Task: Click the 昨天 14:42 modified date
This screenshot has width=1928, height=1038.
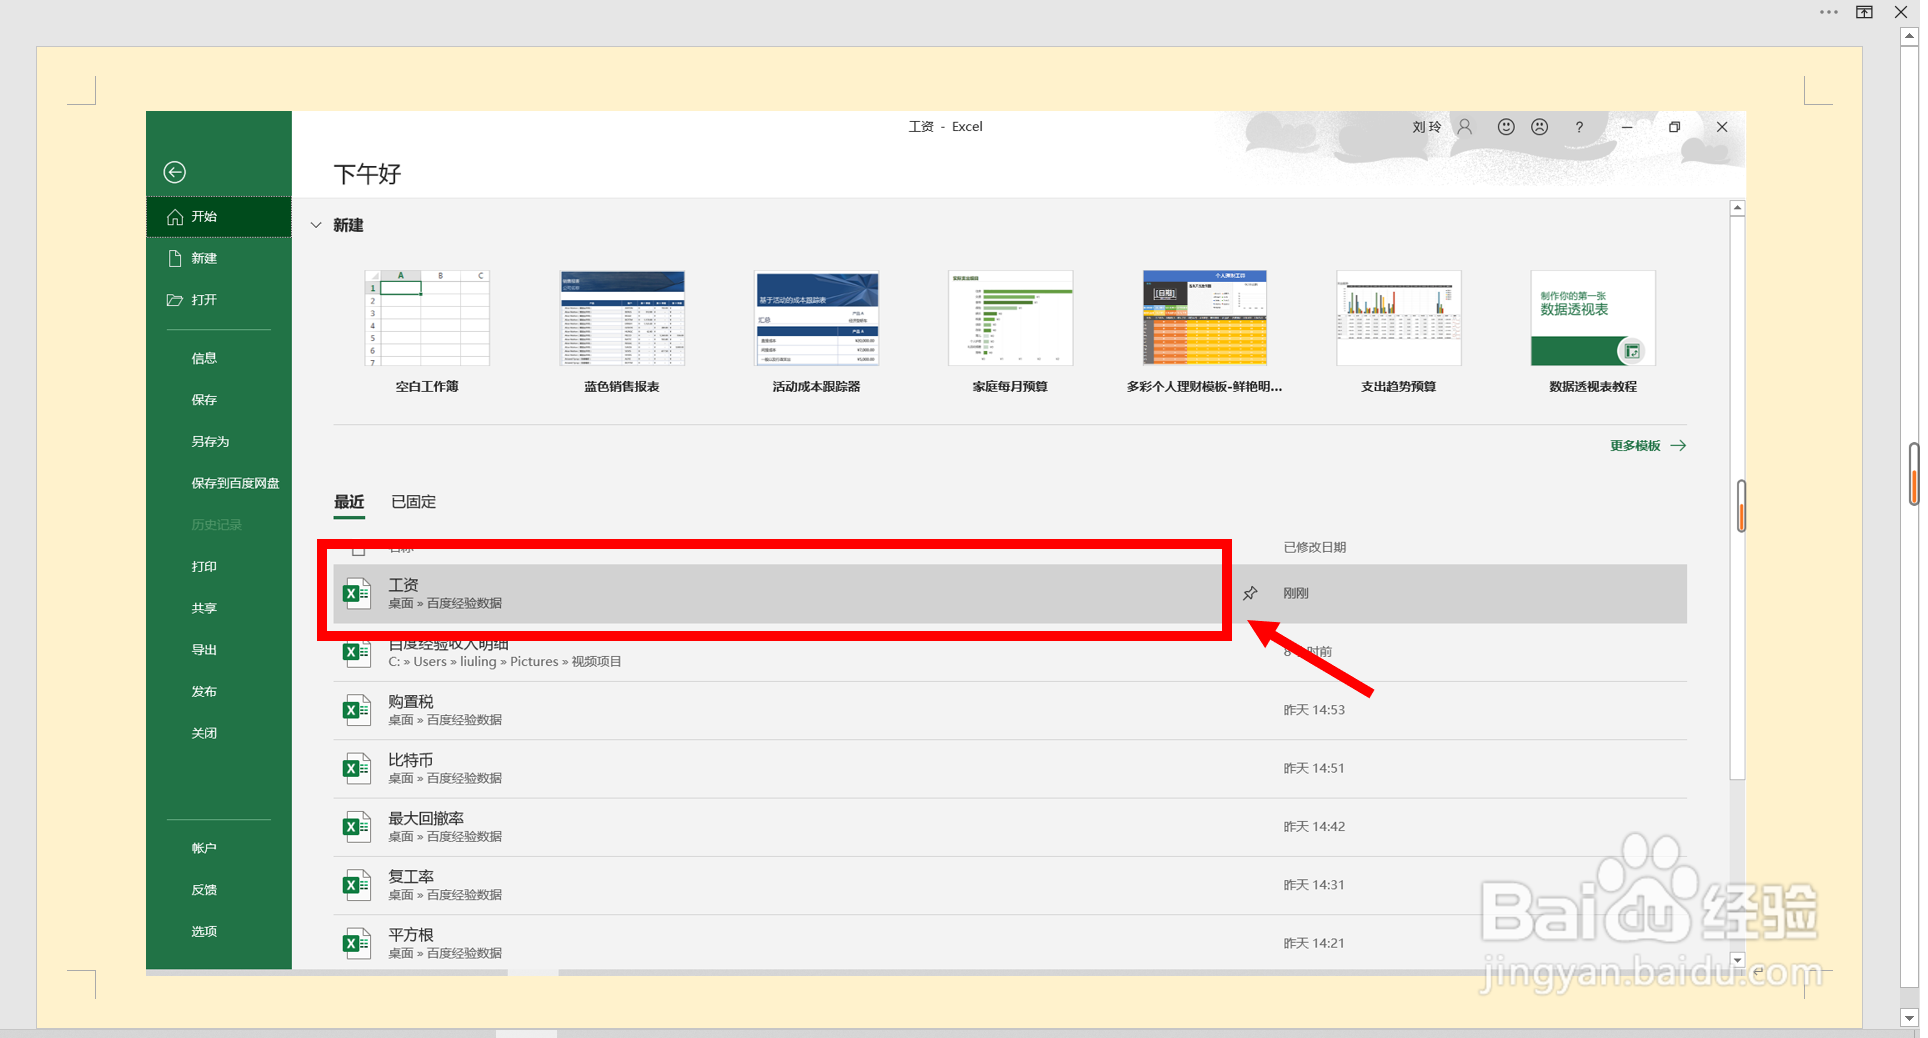Action: (x=1314, y=827)
